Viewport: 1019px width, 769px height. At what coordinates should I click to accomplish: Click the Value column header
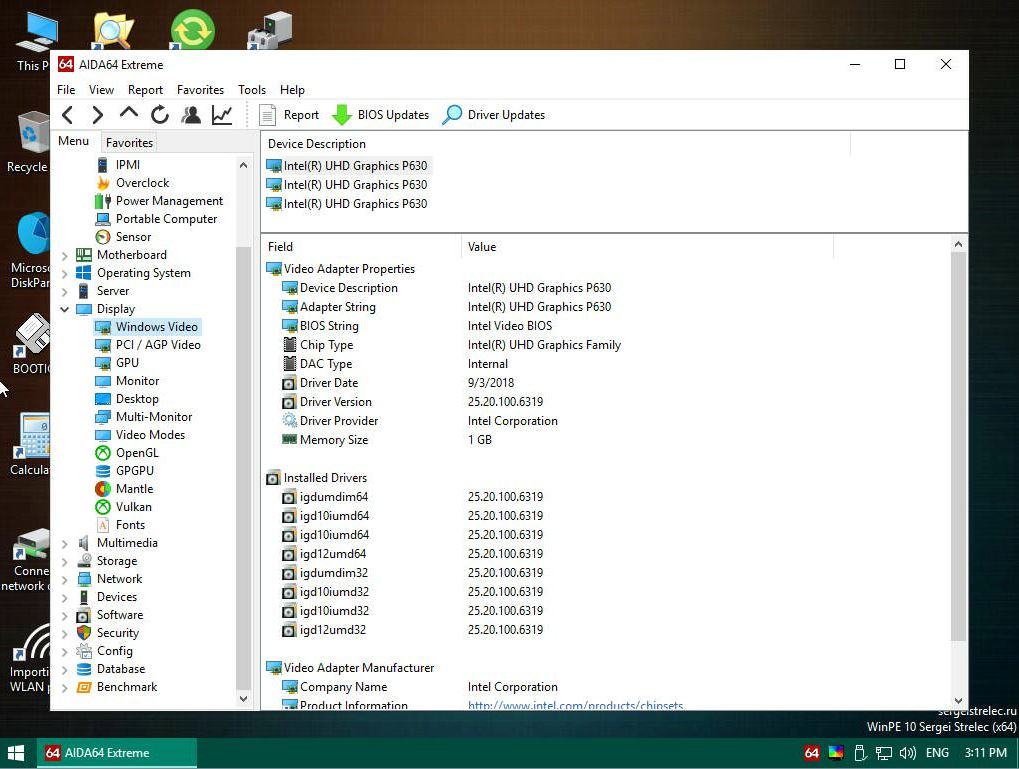pyautogui.click(x=647, y=247)
